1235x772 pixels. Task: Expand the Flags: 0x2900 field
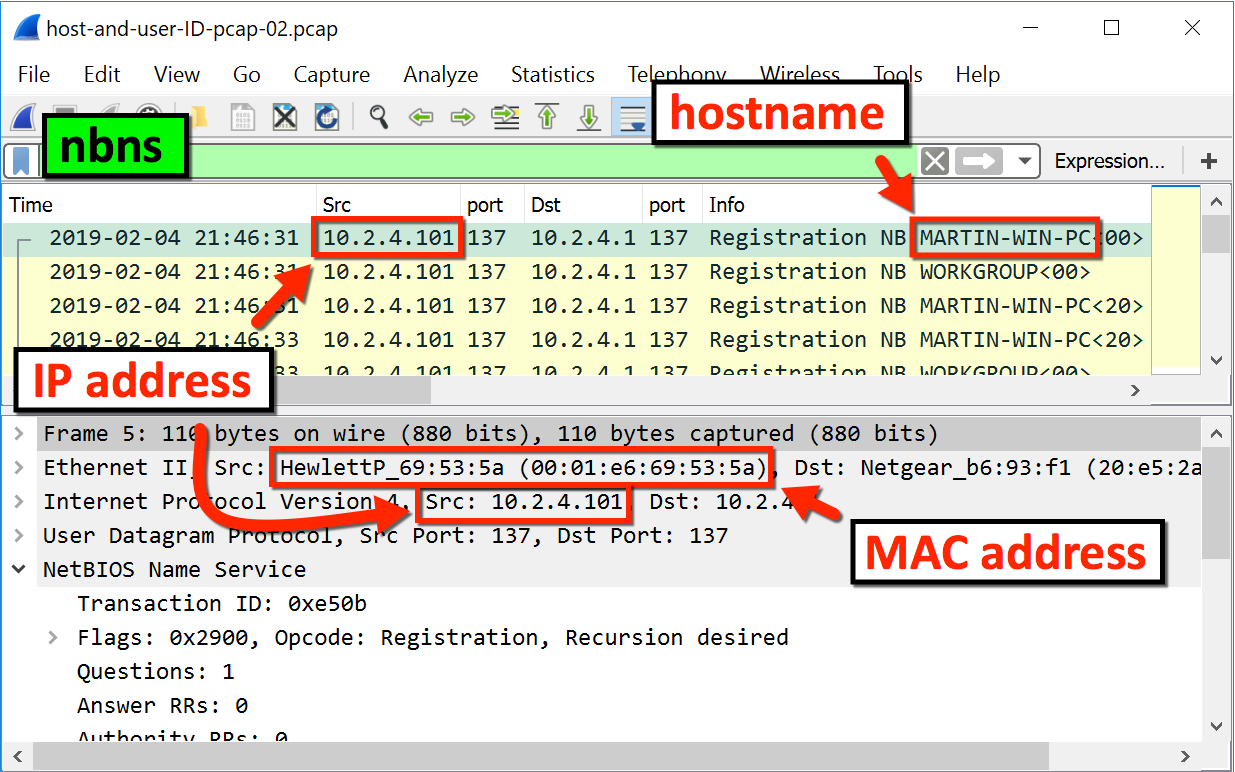[x=53, y=638]
